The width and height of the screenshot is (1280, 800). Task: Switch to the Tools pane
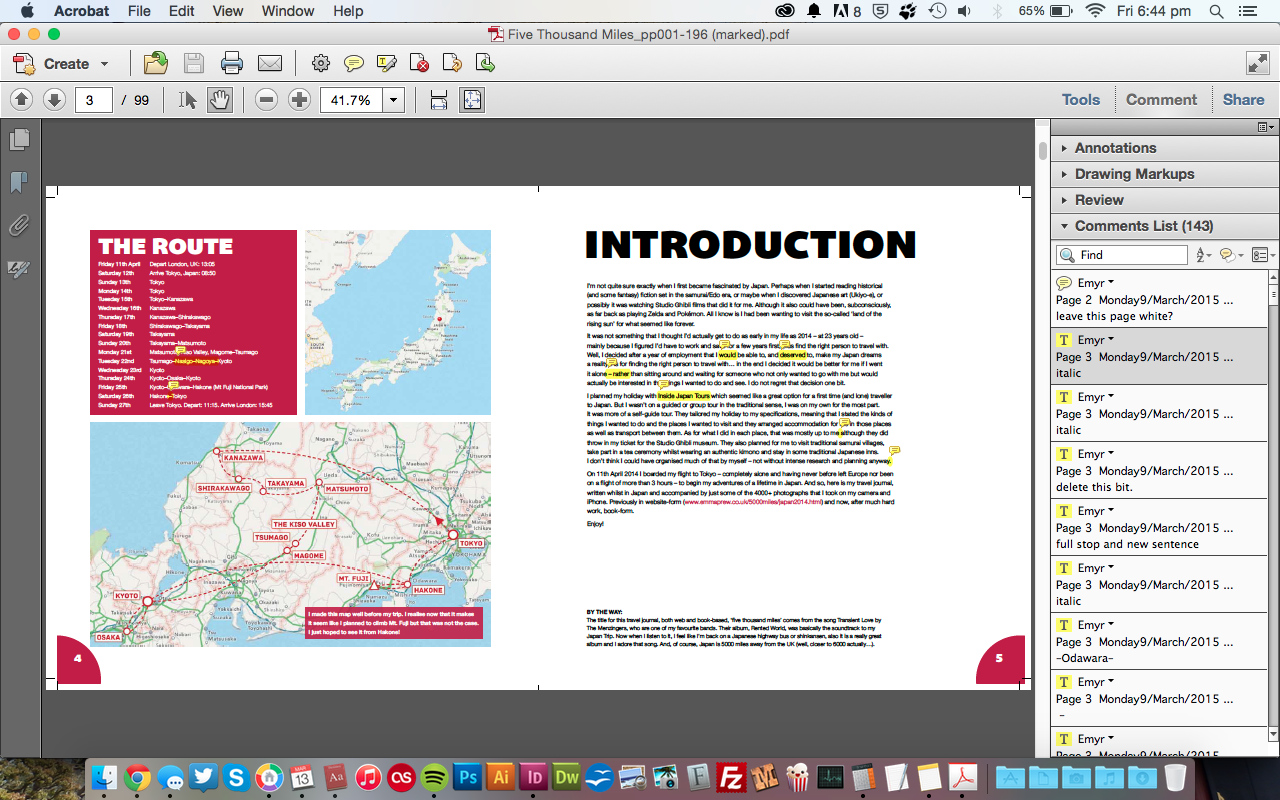(x=1080, y=100)
